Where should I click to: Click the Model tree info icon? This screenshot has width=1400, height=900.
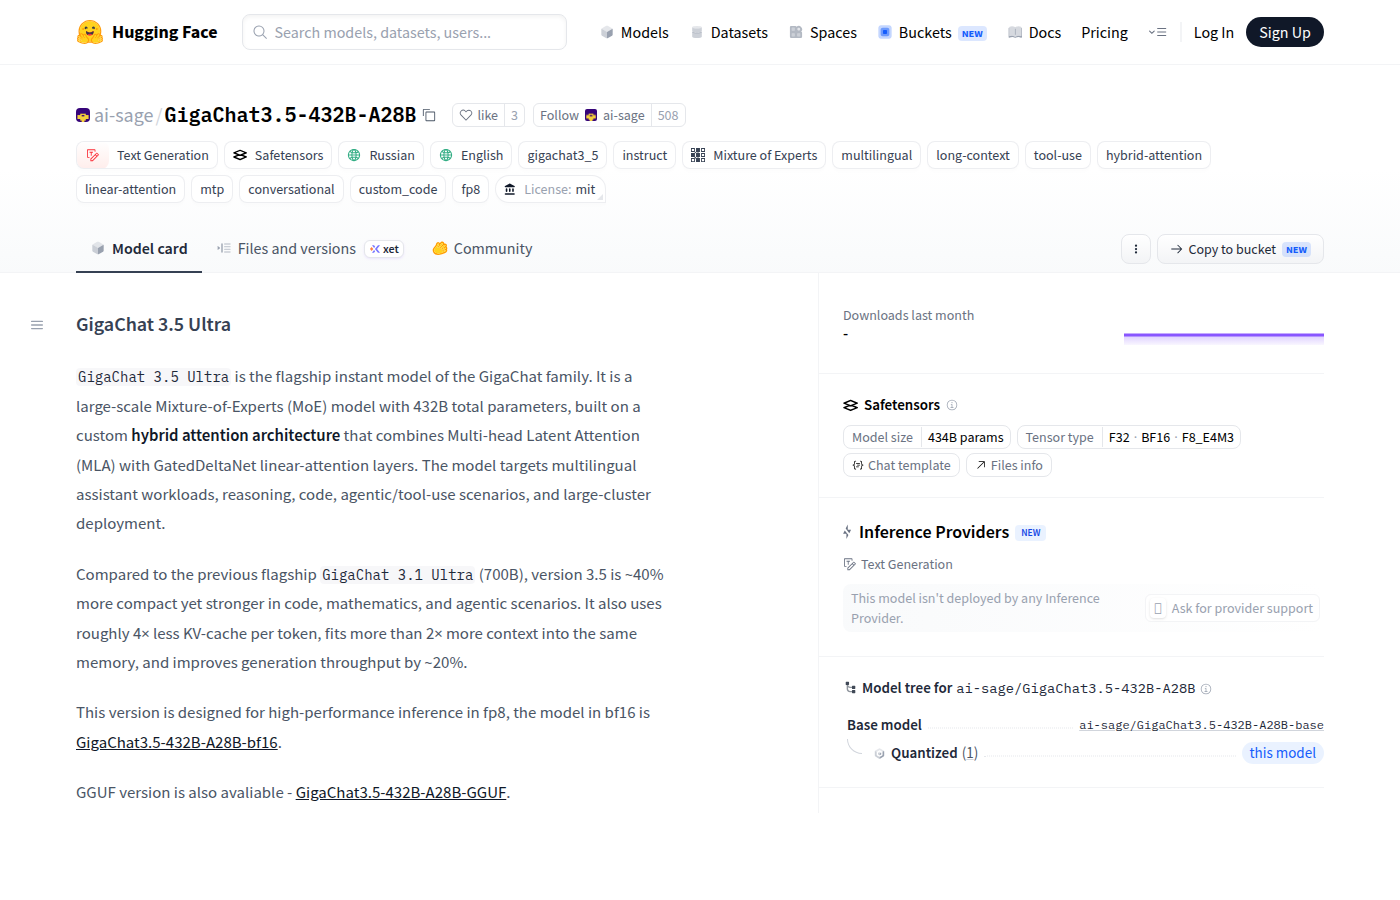tap(1206, 688)
